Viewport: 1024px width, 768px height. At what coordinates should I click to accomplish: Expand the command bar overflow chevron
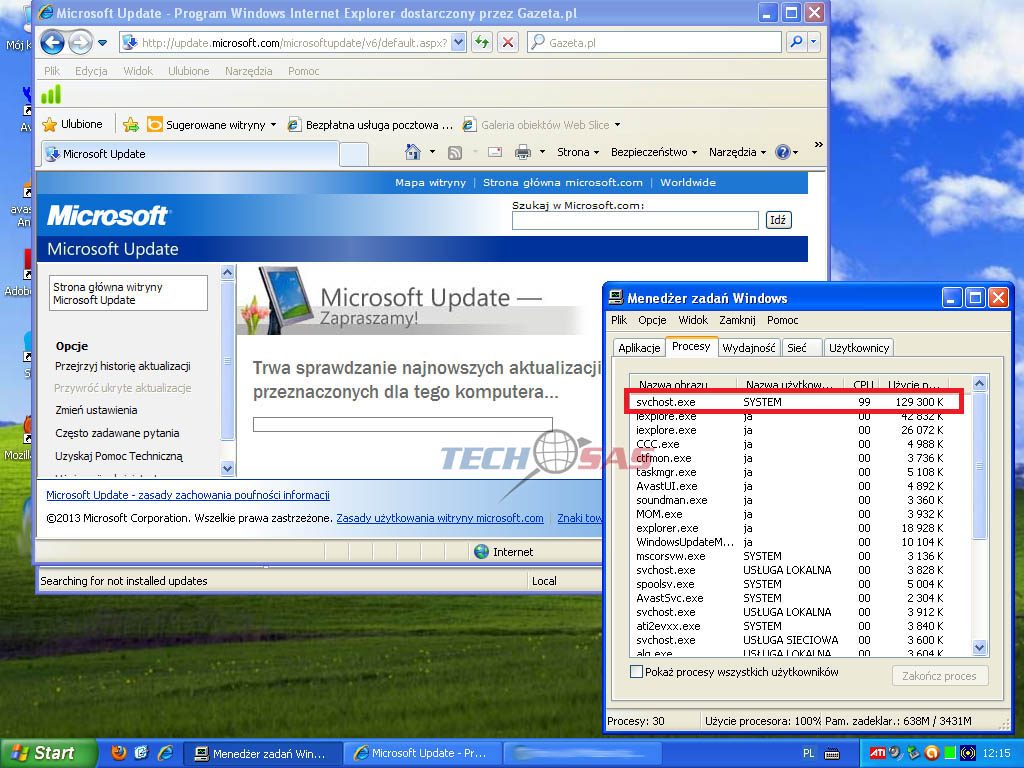818,144
